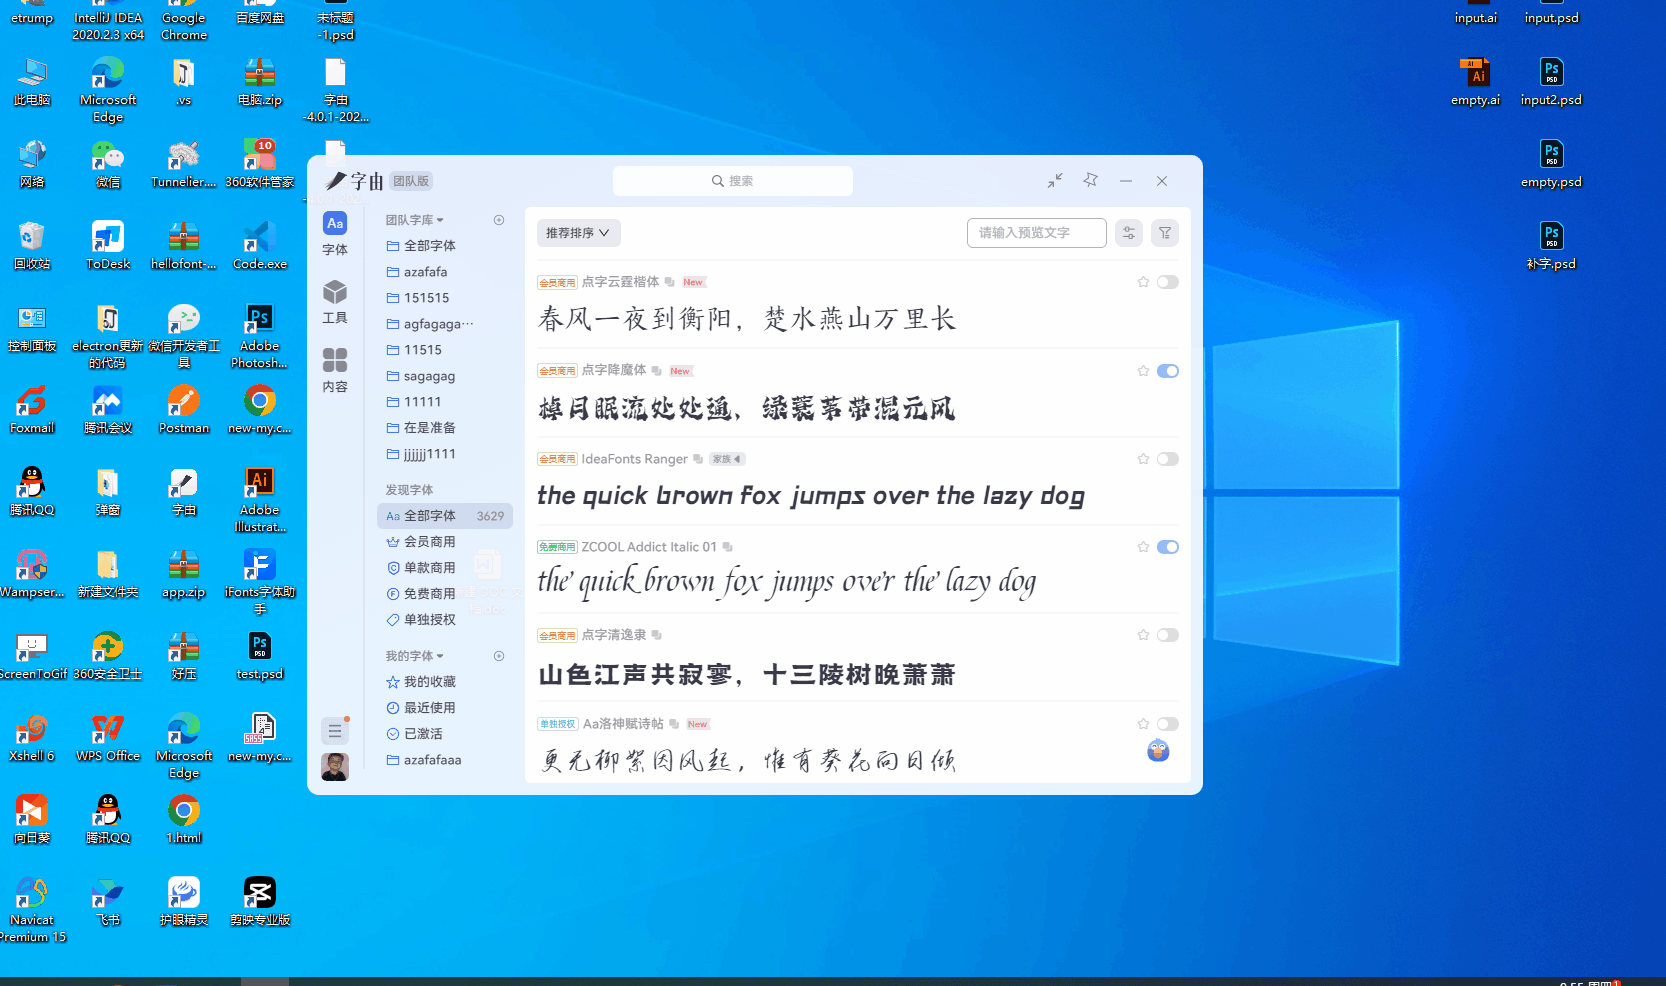This screenshot has width=1666, height=986.
Task: Activate IdeaFonts Ranger font toggle
Action: tap(1168, 459)
